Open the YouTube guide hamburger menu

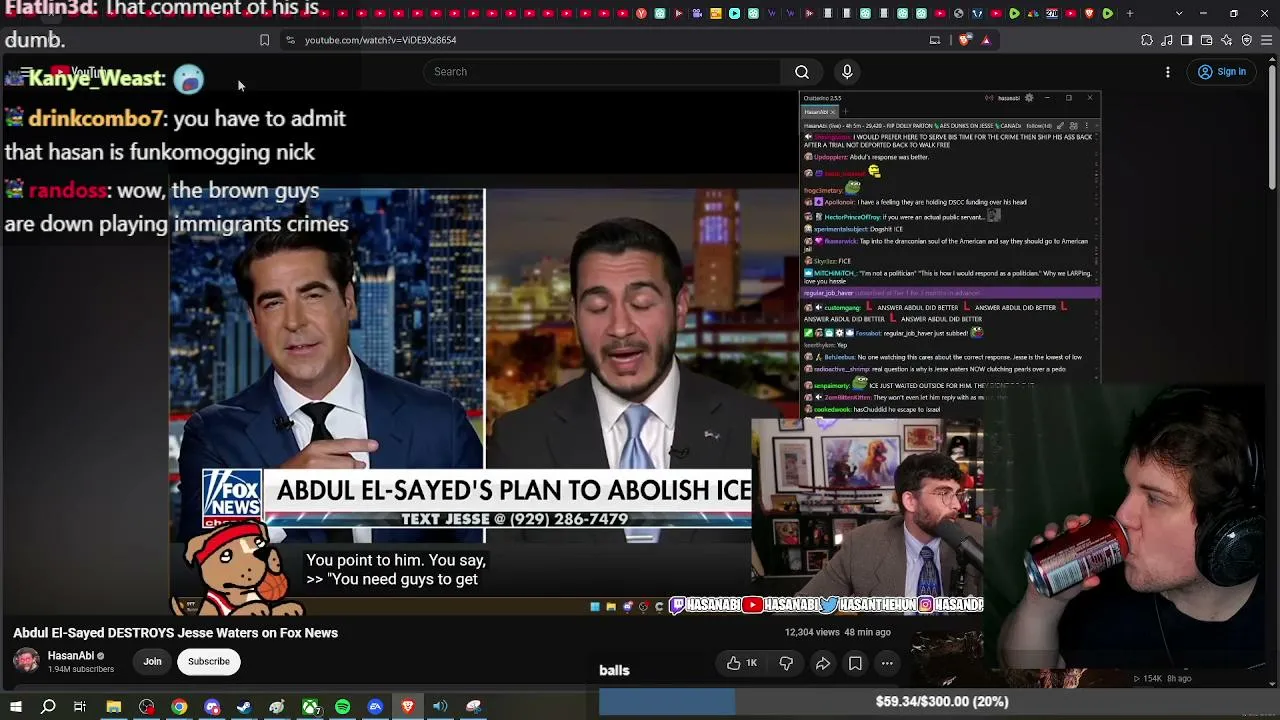click(x=26, y=72)
